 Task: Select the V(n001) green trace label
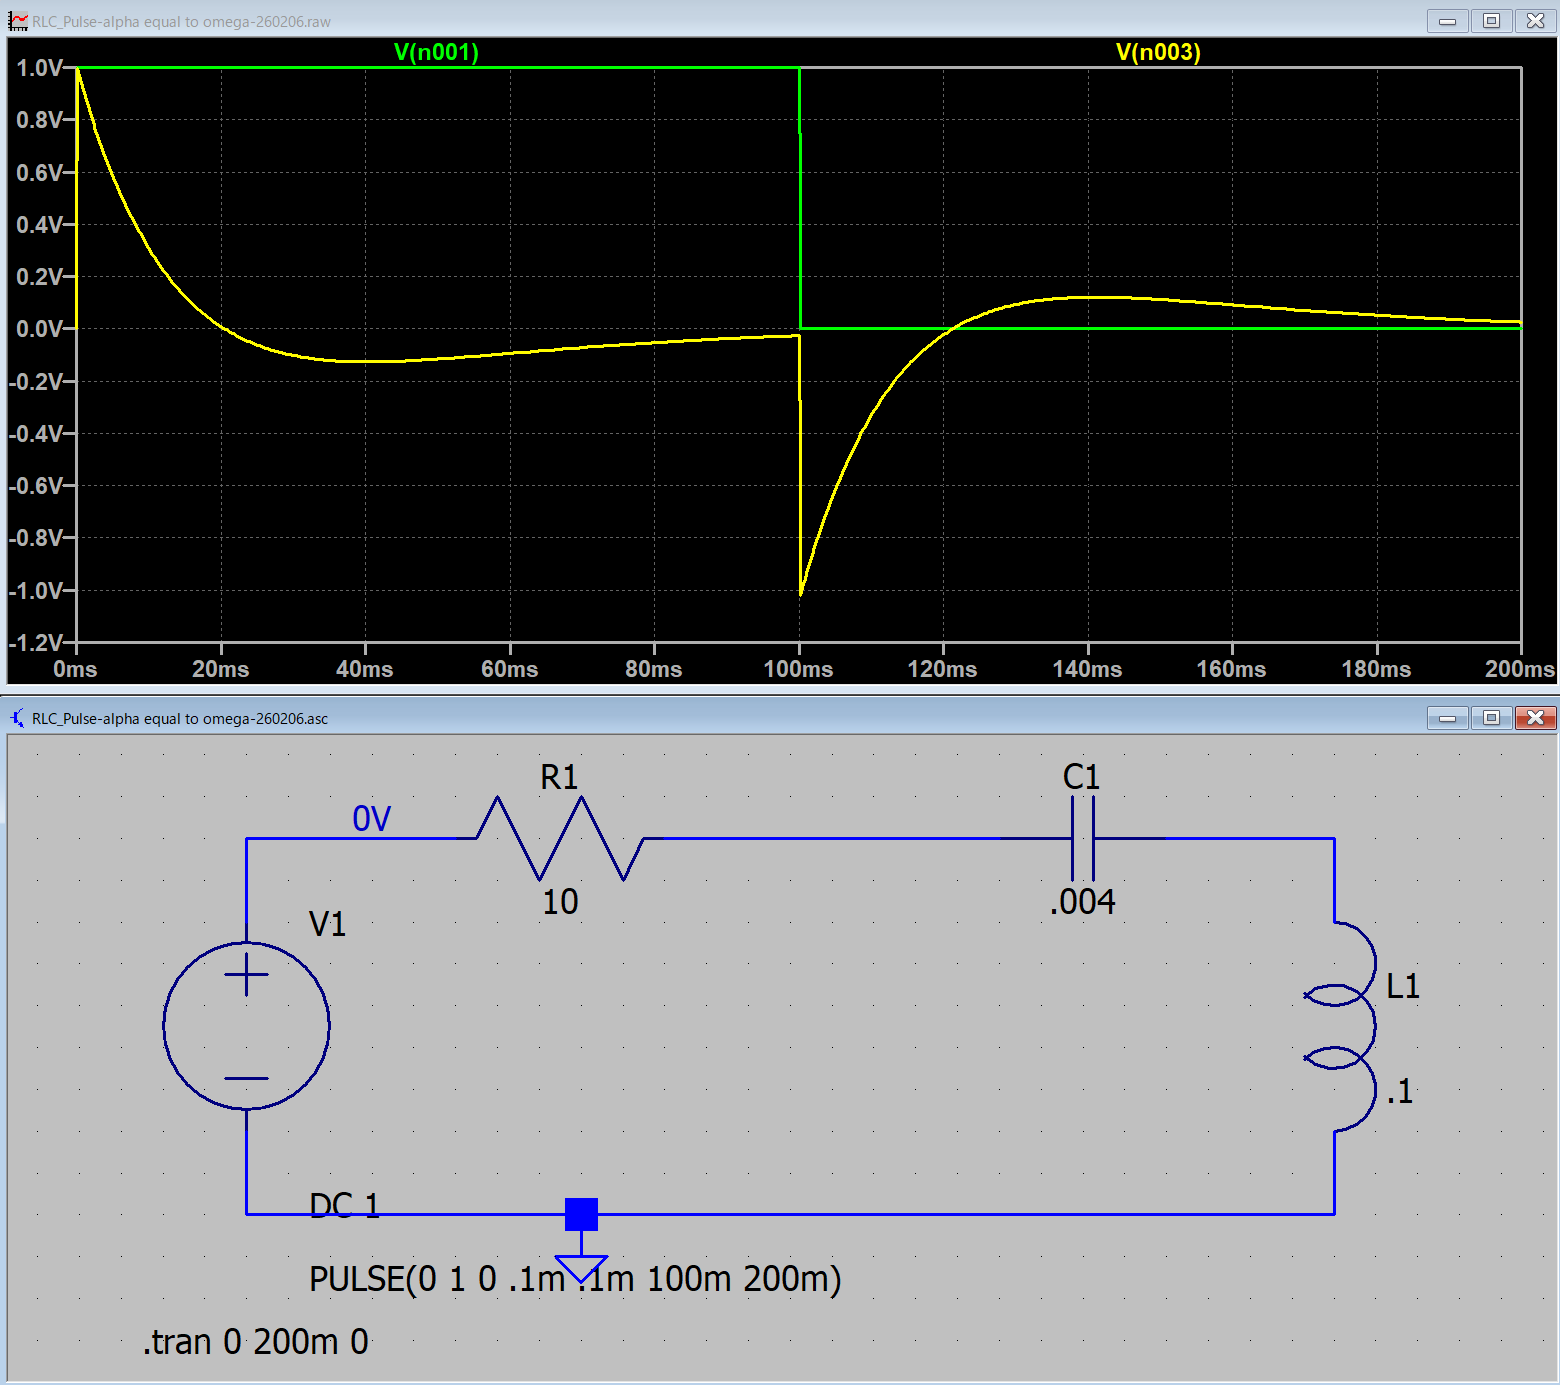[436, 52]
